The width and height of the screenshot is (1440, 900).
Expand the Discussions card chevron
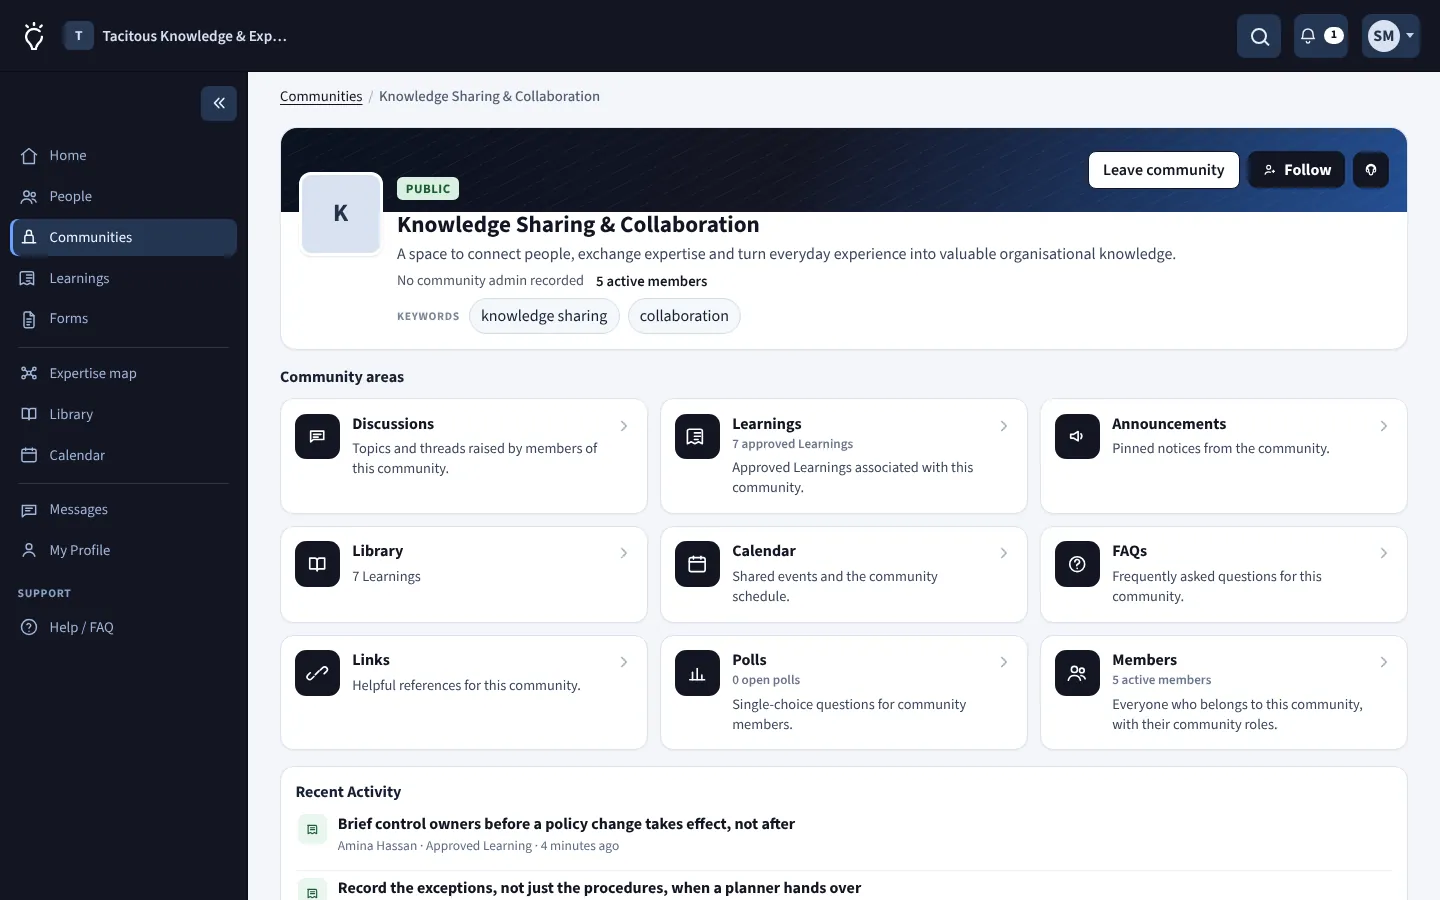click(x=624, y=426)
